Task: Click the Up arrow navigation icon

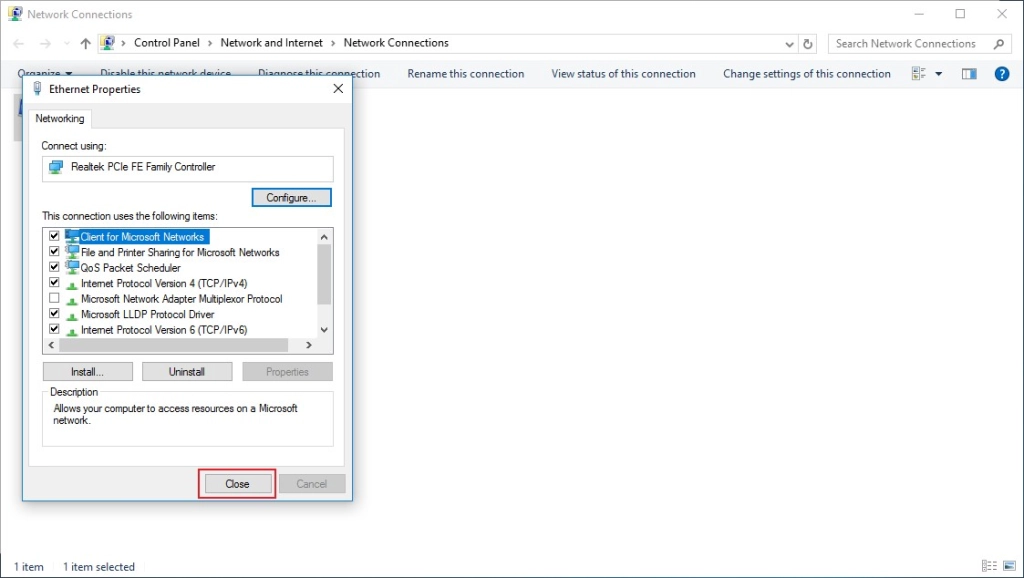Action: pos(85,44)
